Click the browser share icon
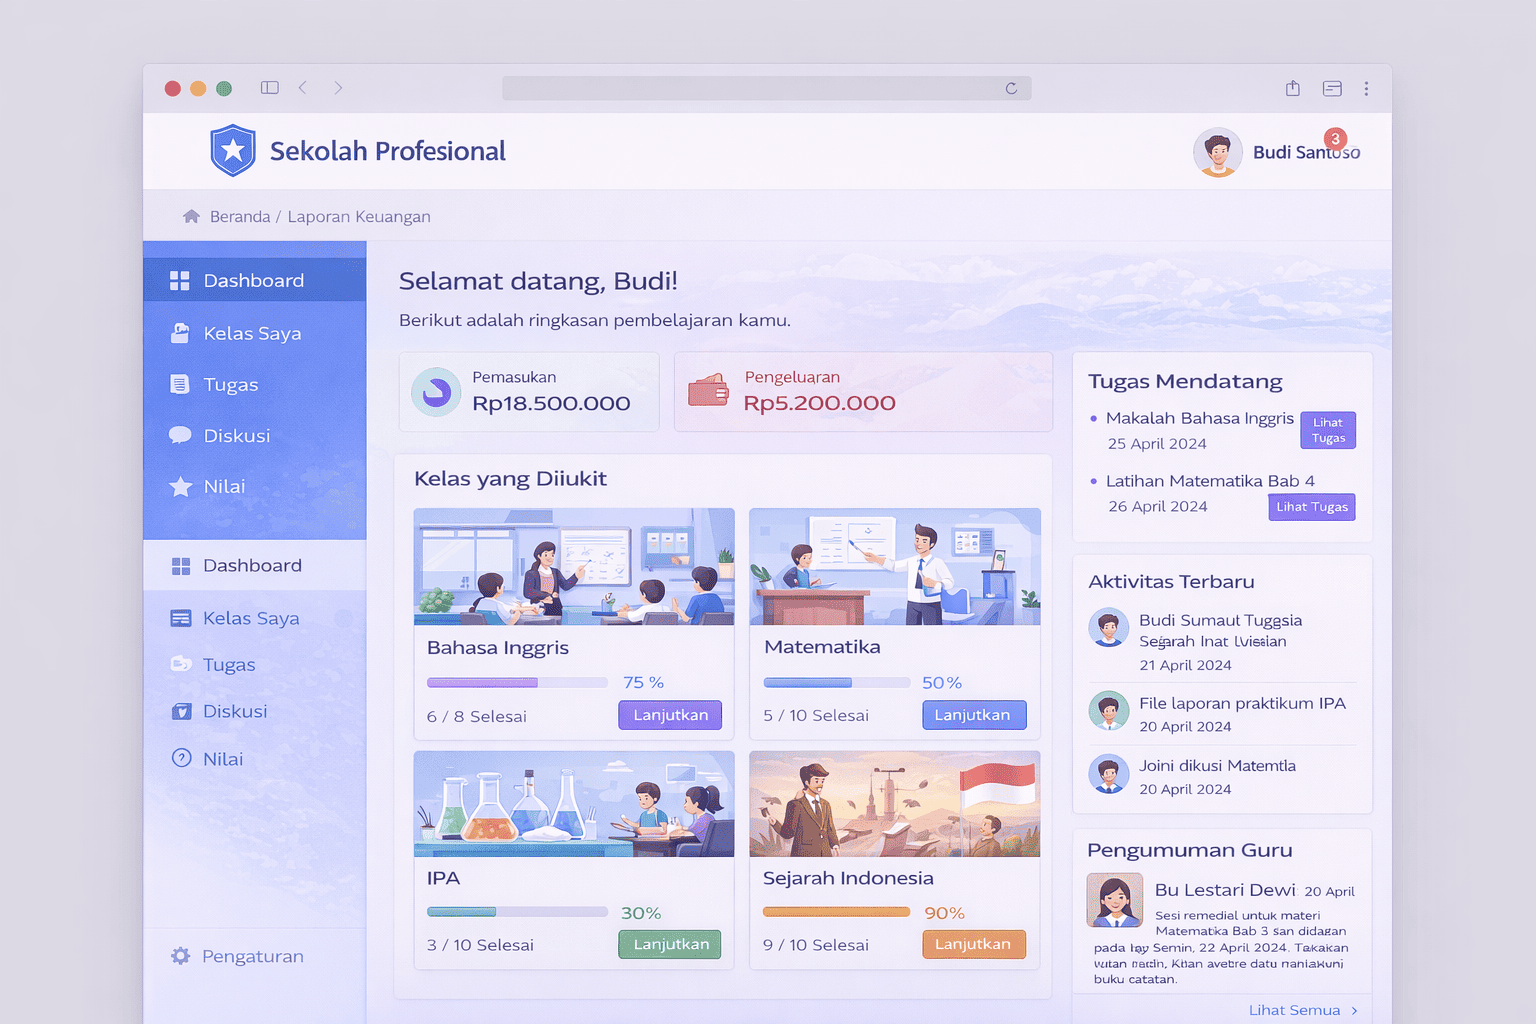Viewport: 1536px width, 1024px height. pyautogui.click(x=1293, y=88)
